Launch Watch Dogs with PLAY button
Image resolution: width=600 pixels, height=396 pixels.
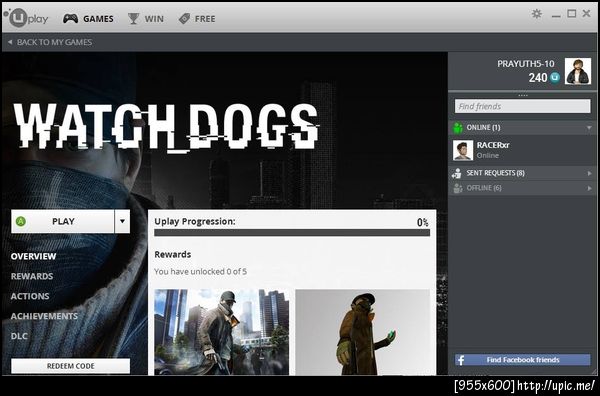pyautogui.click(x=63, y=221)
